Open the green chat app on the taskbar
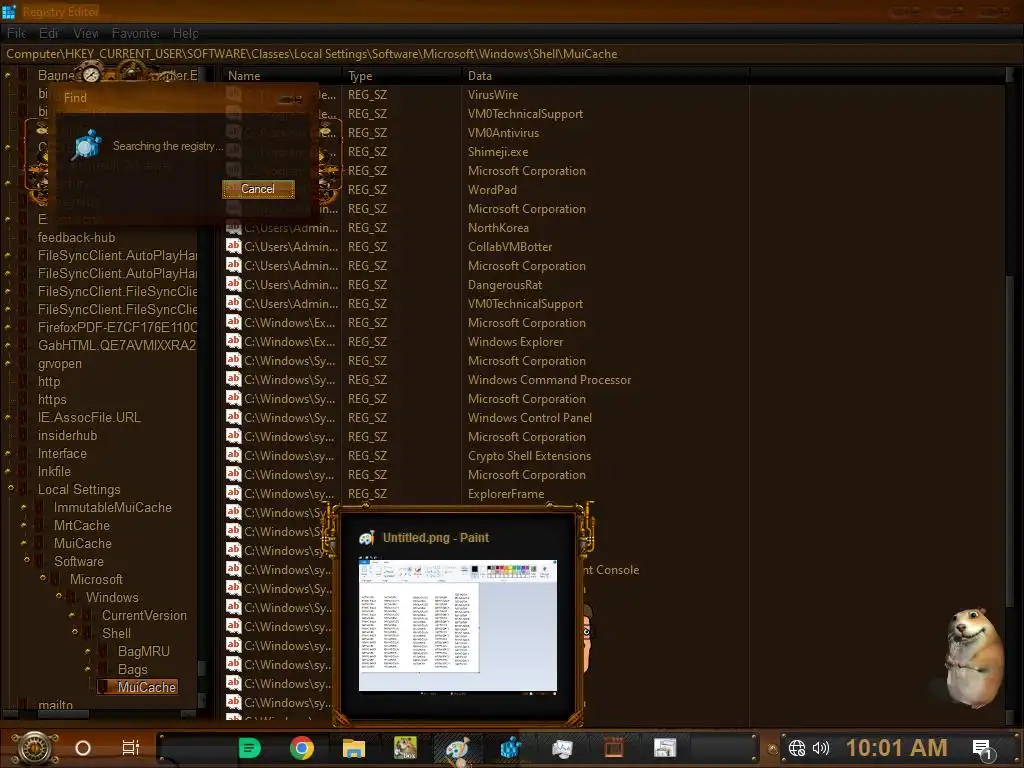The height and width of the screenshot is (768, 1024). click(x=249, y=748)
